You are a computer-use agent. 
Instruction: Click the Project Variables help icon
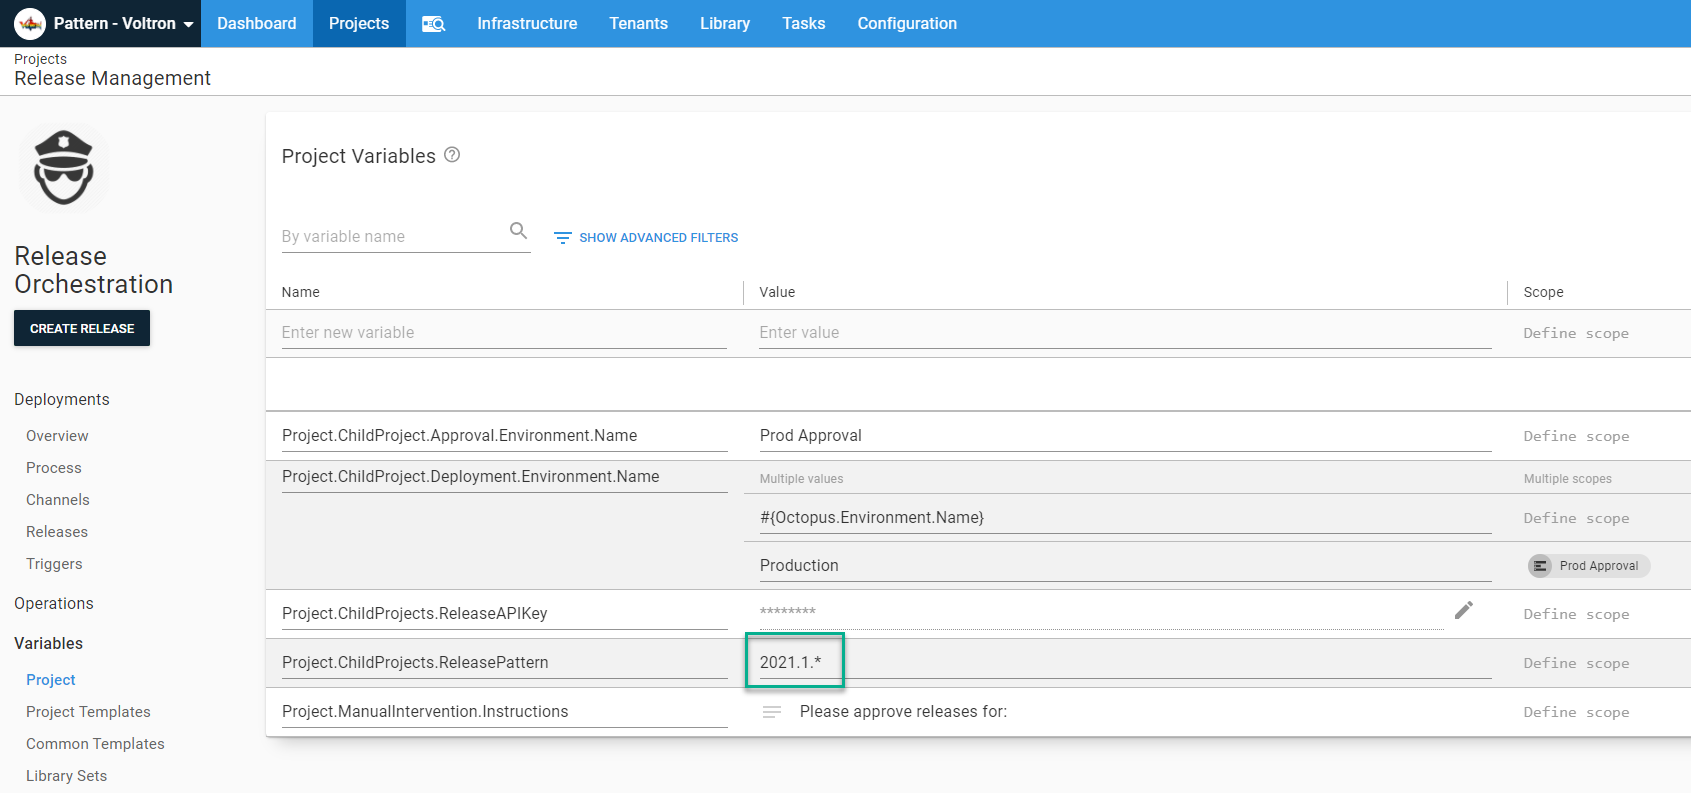(x=452, y=155)
